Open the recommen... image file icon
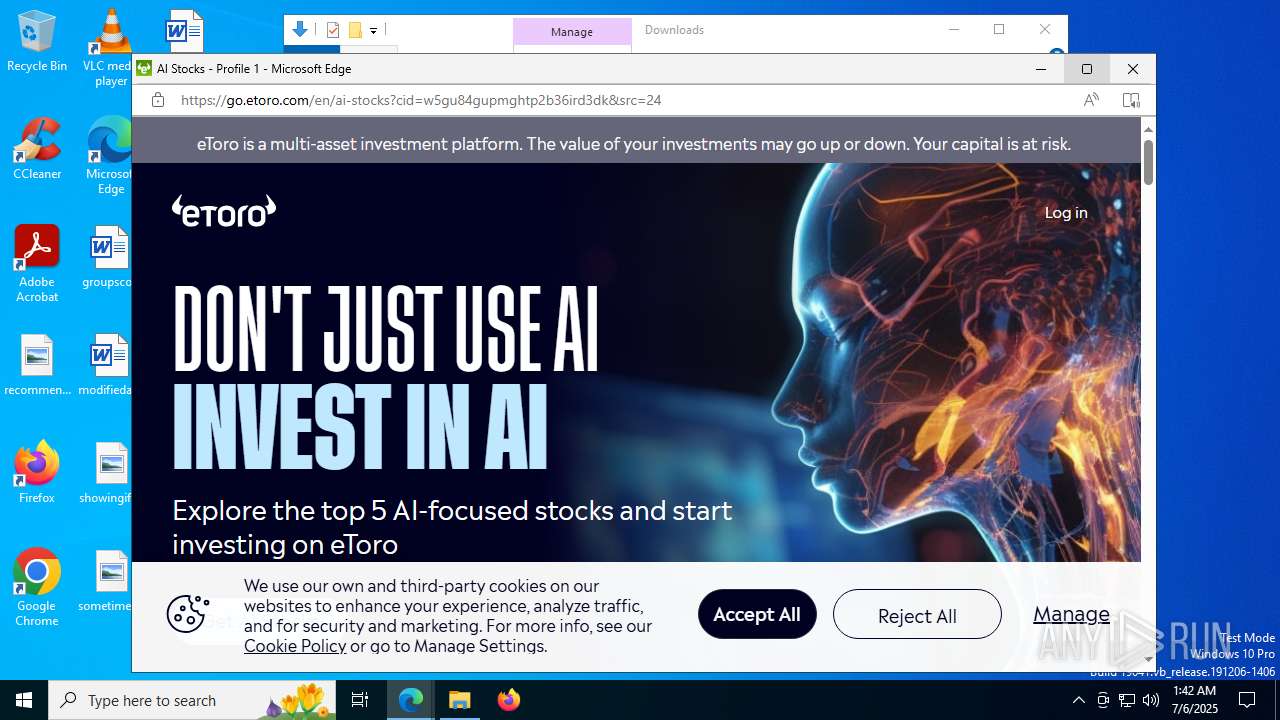Image resolution: width=1280 pixels, height=720 pixels. (x=37, y=364)
